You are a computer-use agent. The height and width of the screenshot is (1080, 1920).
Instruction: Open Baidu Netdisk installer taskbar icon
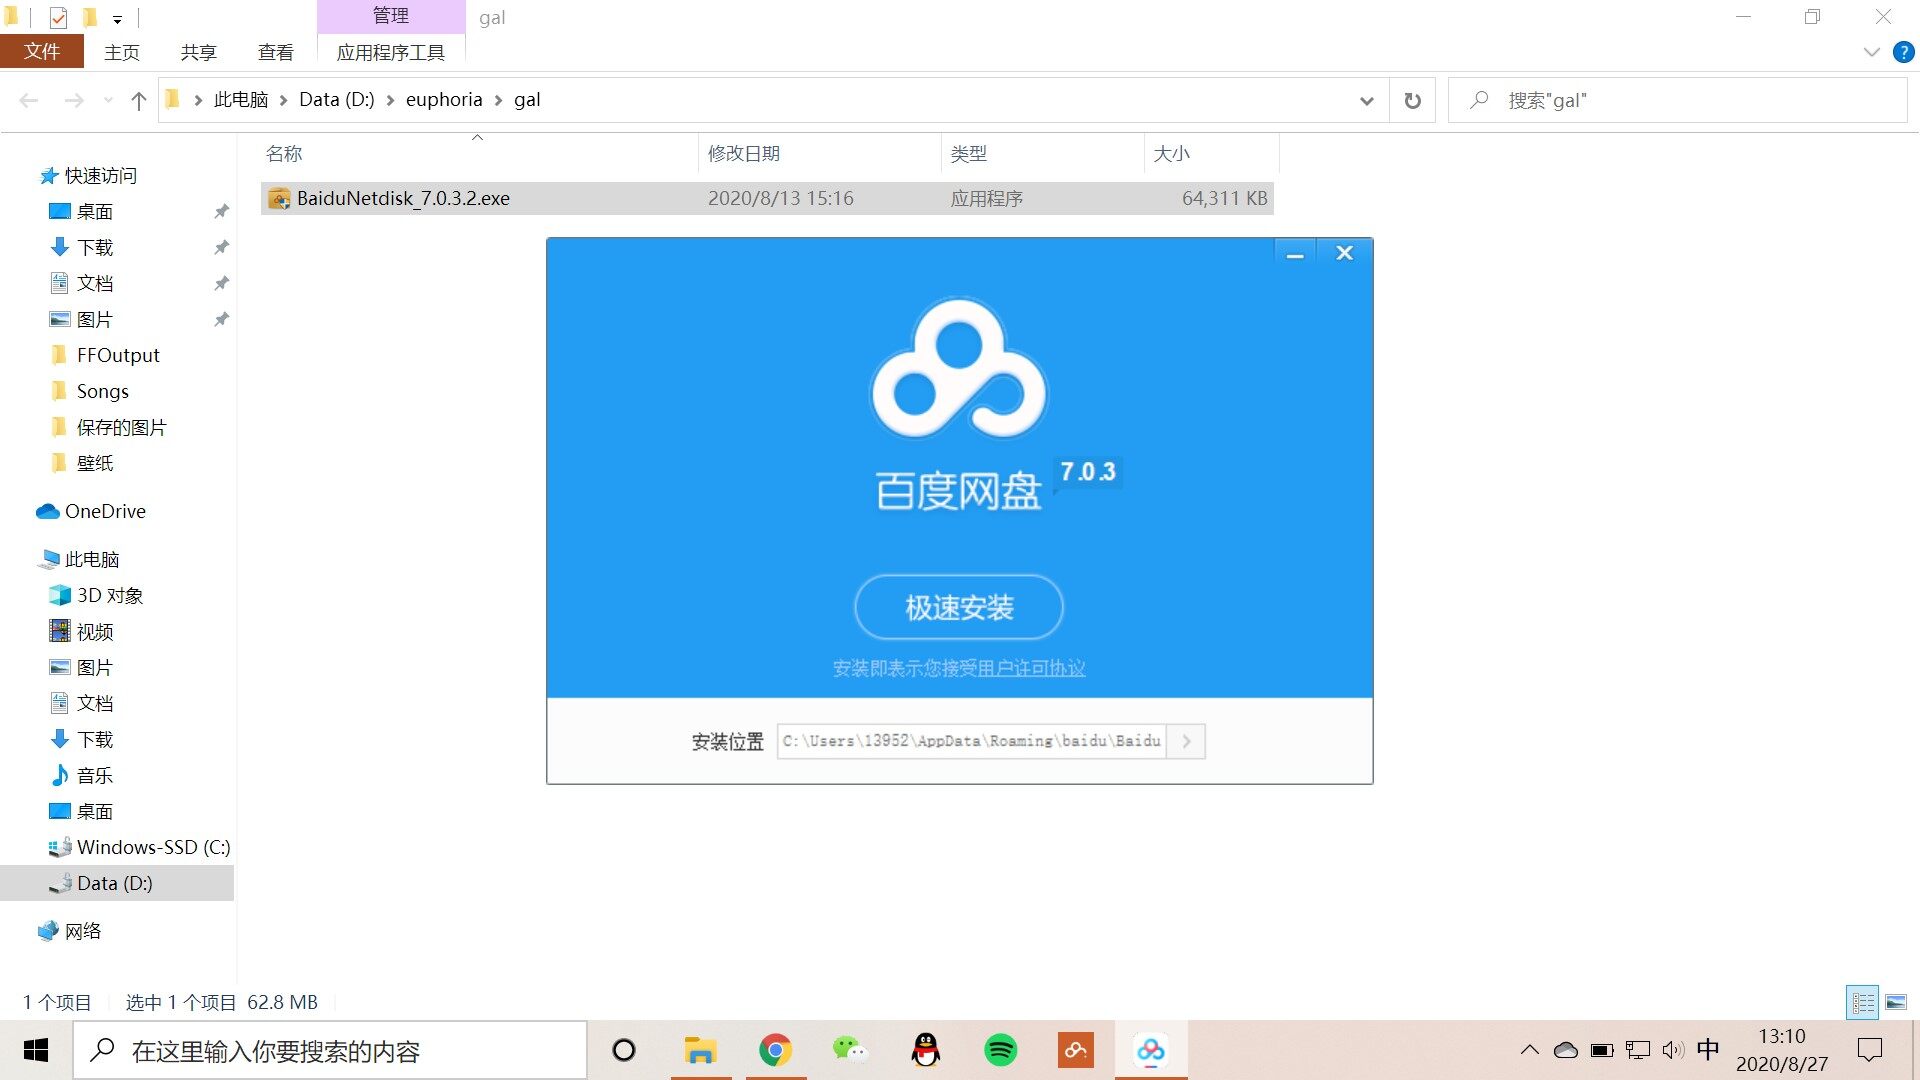coord(1151,1050)
